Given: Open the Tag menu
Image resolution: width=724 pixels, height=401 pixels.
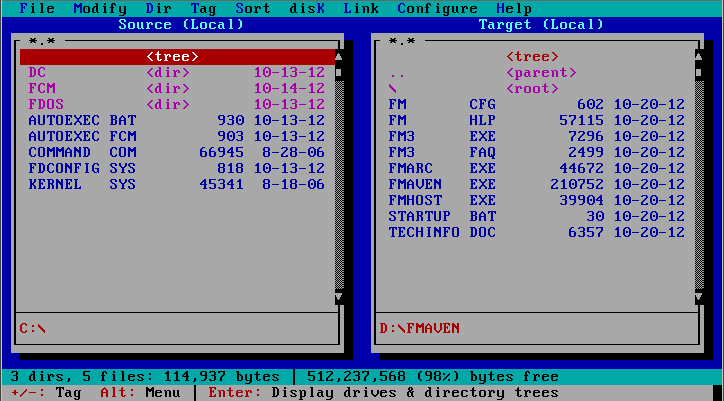Looking at the screenshot, I should point(203,8).
